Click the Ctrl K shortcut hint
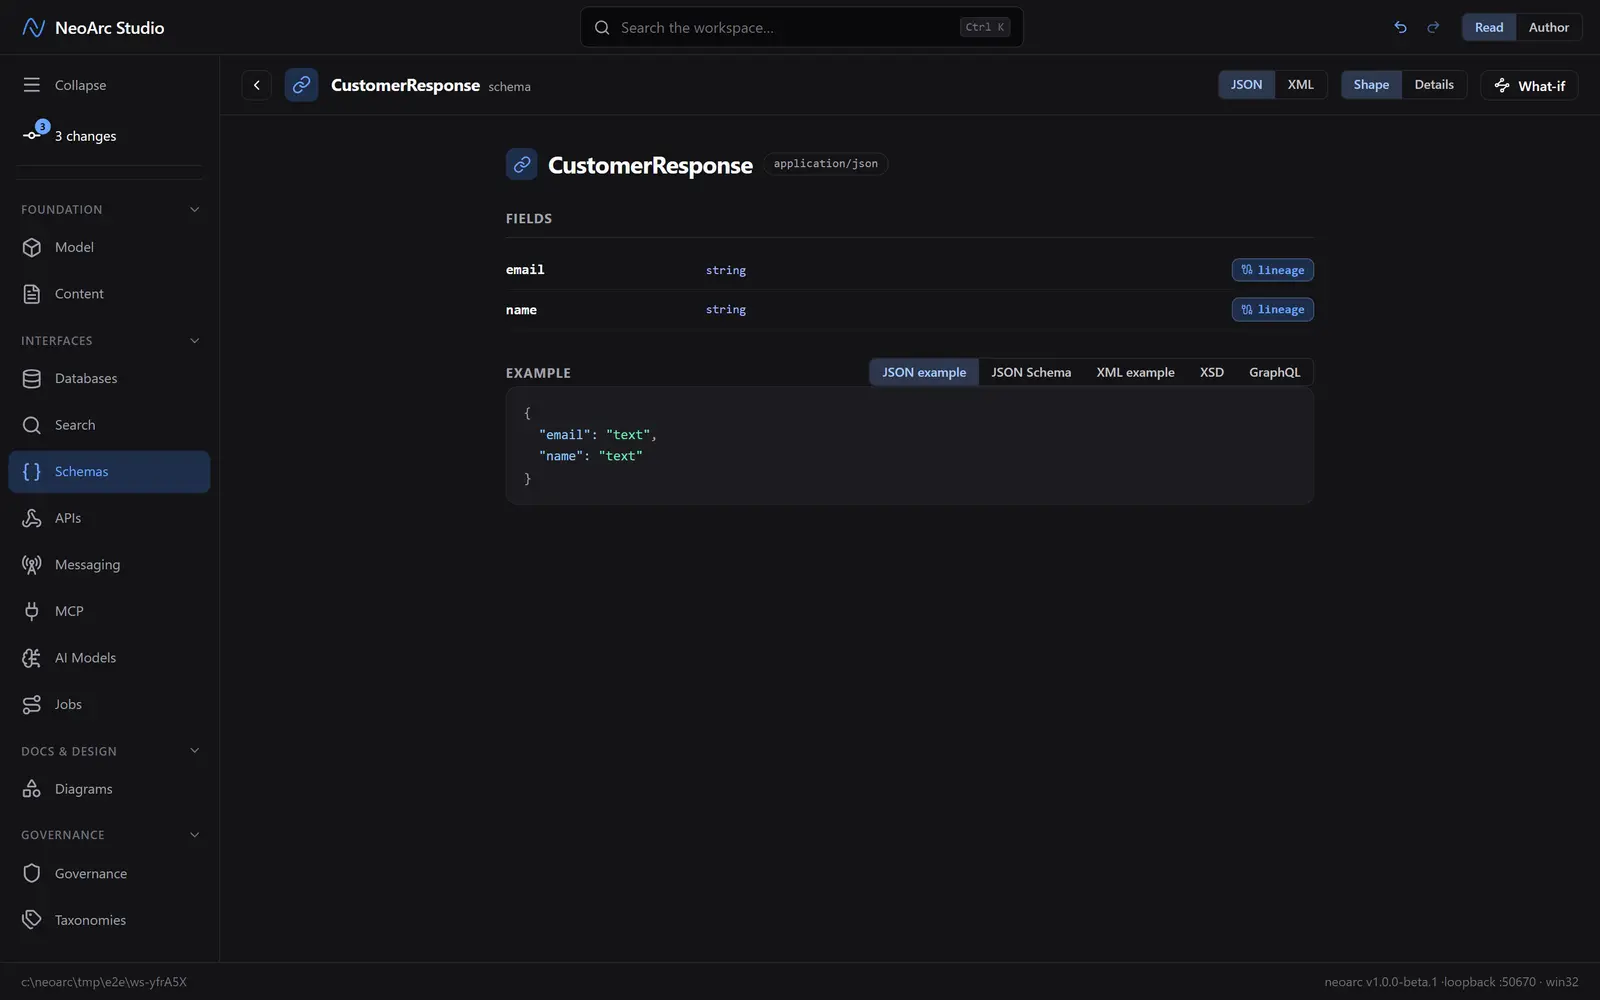The width and height of the screenshot is (1600, 1000). (x=985, y=28)
